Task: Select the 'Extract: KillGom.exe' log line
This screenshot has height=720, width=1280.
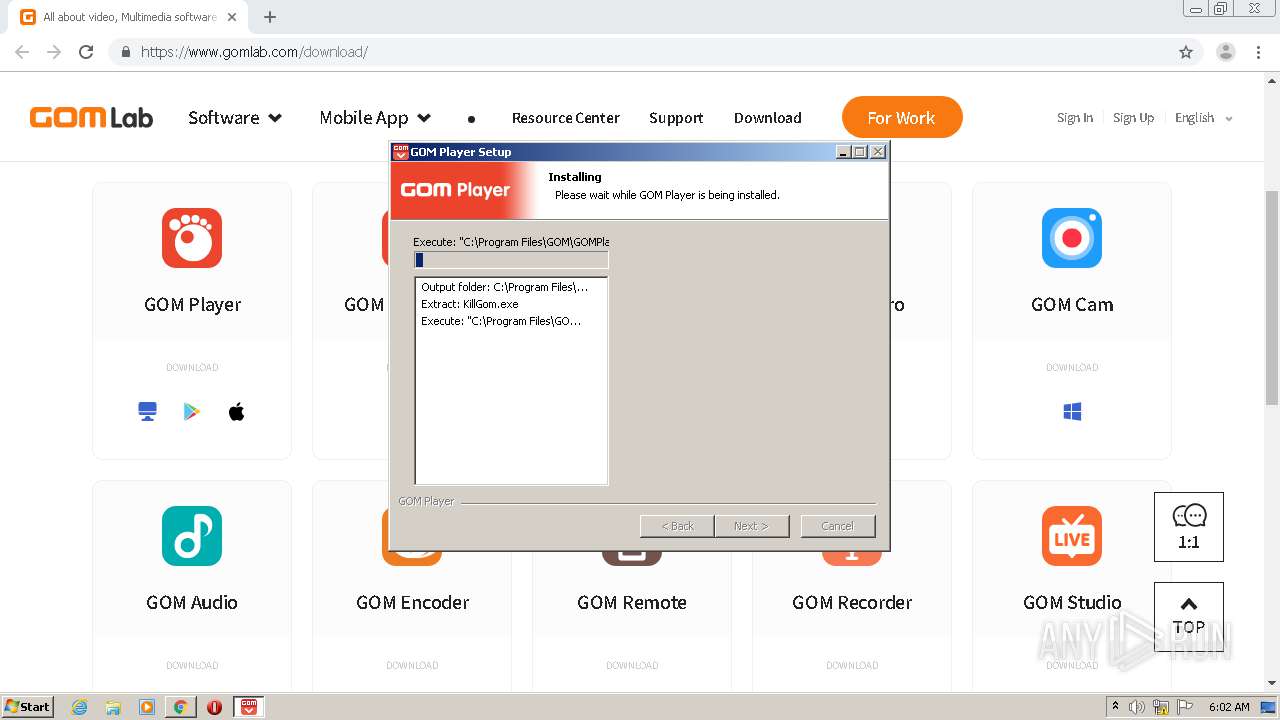Action: pyautogui.click(x=470, y=304)
